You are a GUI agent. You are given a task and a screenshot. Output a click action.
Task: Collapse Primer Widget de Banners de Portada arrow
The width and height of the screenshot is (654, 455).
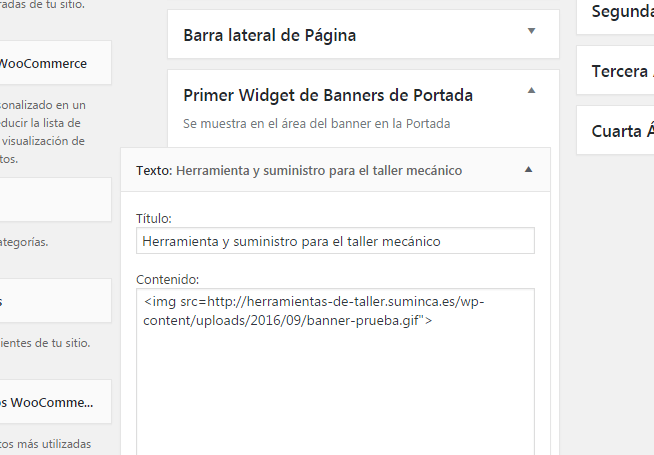pyautogui.click(x=531, y=90)
